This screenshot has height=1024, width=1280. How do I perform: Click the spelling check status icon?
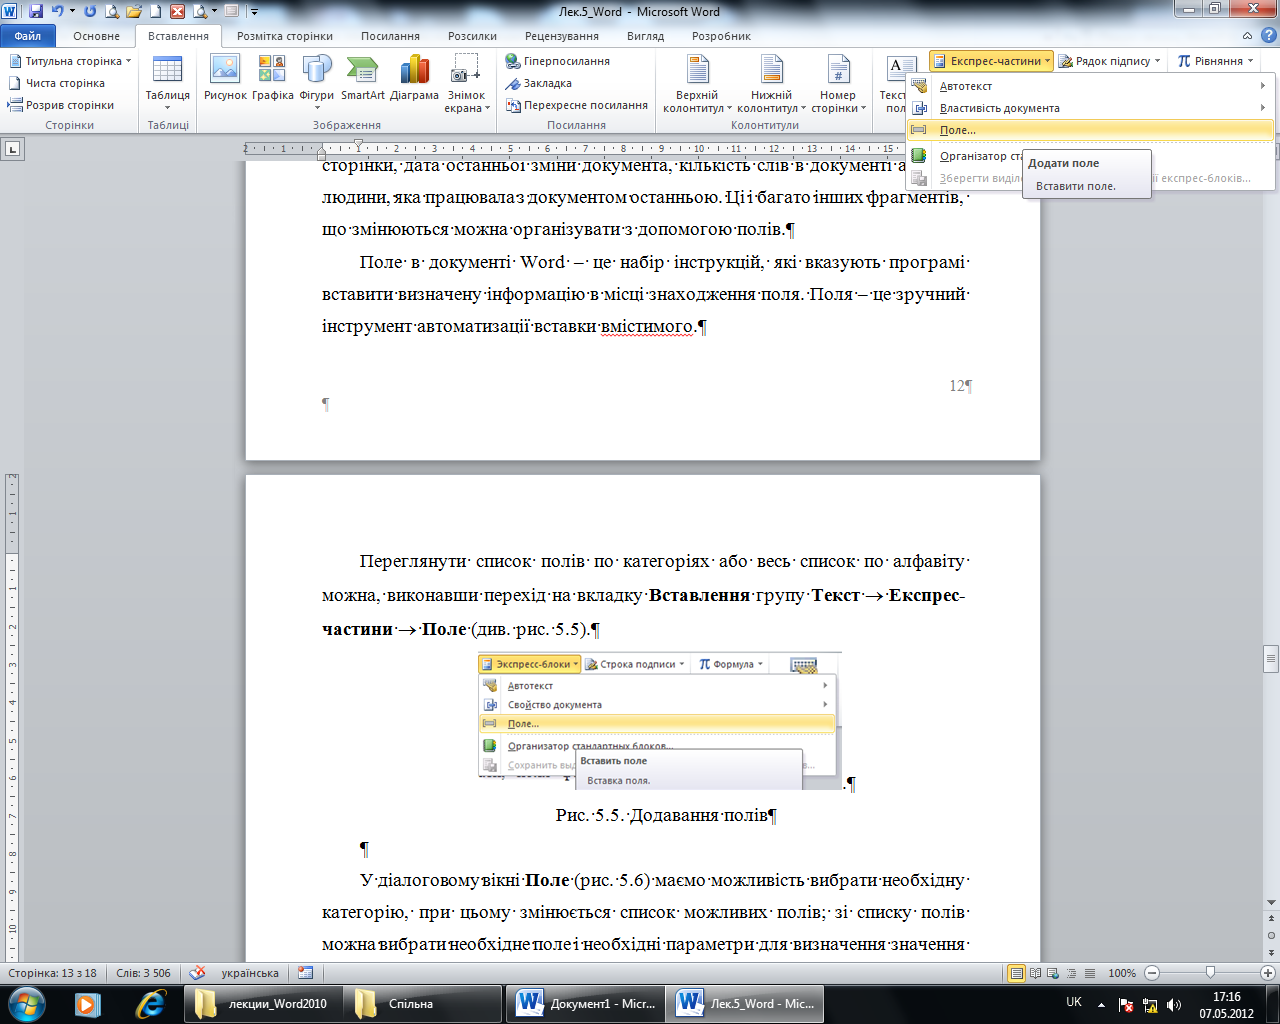pyautogui.click(x=198, y=973)
